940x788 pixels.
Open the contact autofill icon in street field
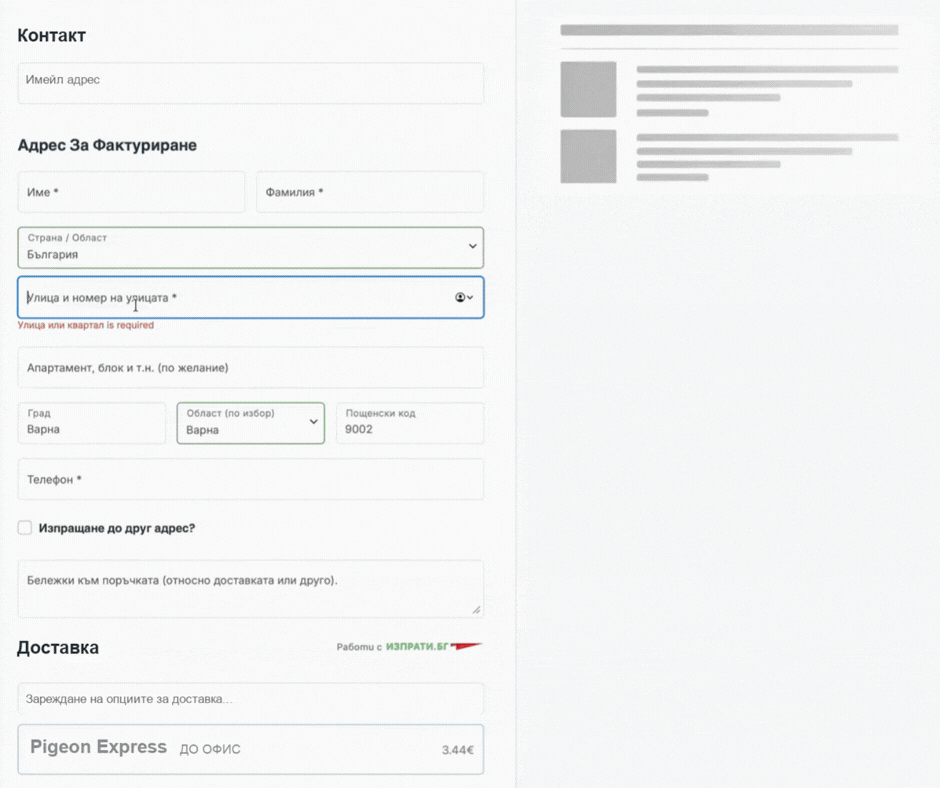click(464, 297)
